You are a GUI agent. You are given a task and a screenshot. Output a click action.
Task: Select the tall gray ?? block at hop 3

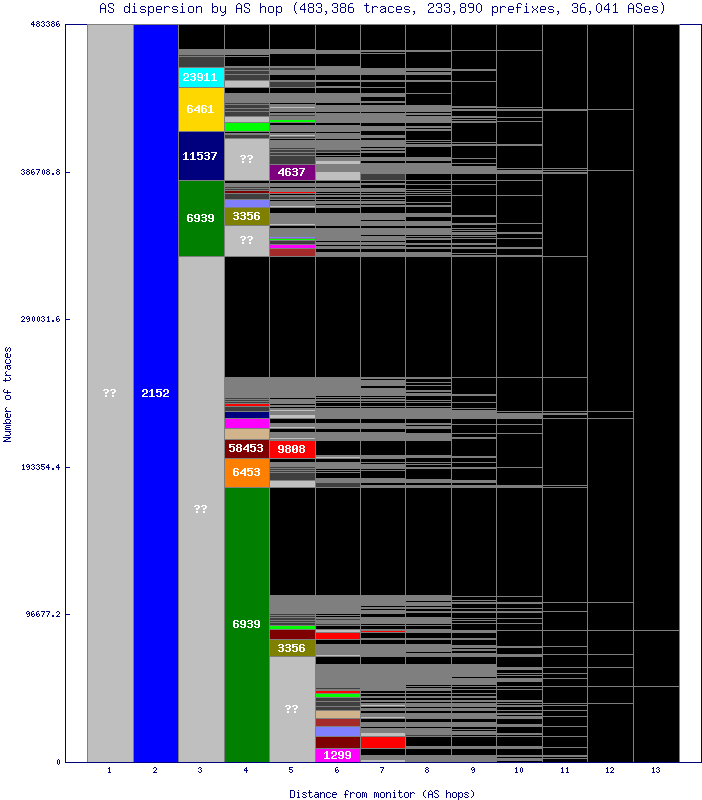(x=201, y=509)
